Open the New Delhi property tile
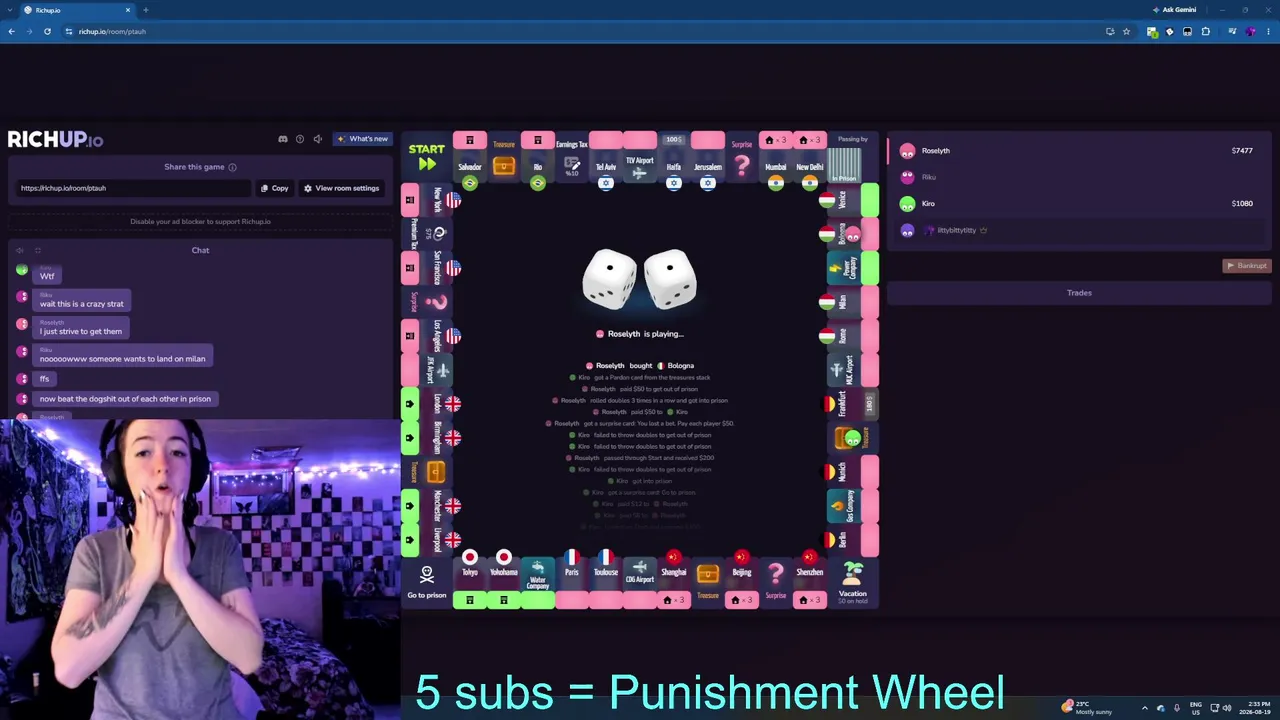This screenshot has width=1280, height=720. [809, 158]
